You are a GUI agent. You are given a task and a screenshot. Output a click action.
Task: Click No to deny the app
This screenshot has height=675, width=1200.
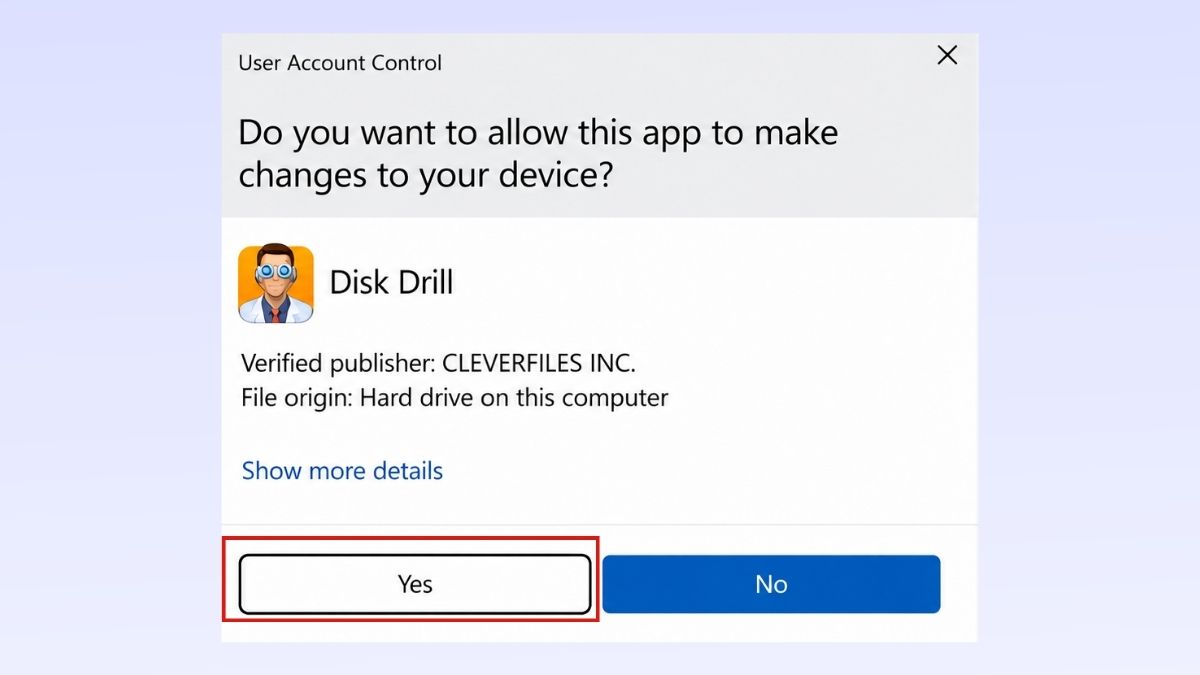(771, 584)
